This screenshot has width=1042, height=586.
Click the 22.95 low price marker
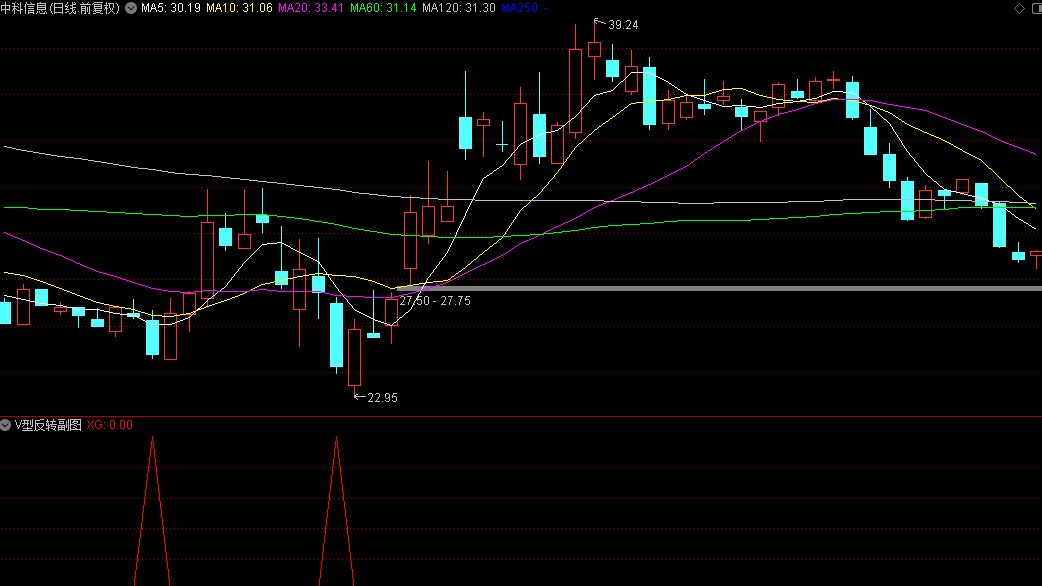(x=382, y=397)
